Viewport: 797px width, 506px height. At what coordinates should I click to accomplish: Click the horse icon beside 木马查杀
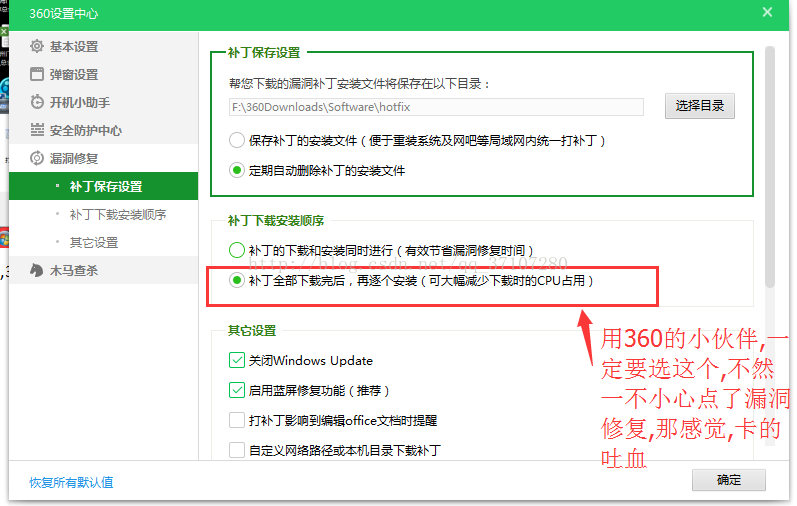37,270
